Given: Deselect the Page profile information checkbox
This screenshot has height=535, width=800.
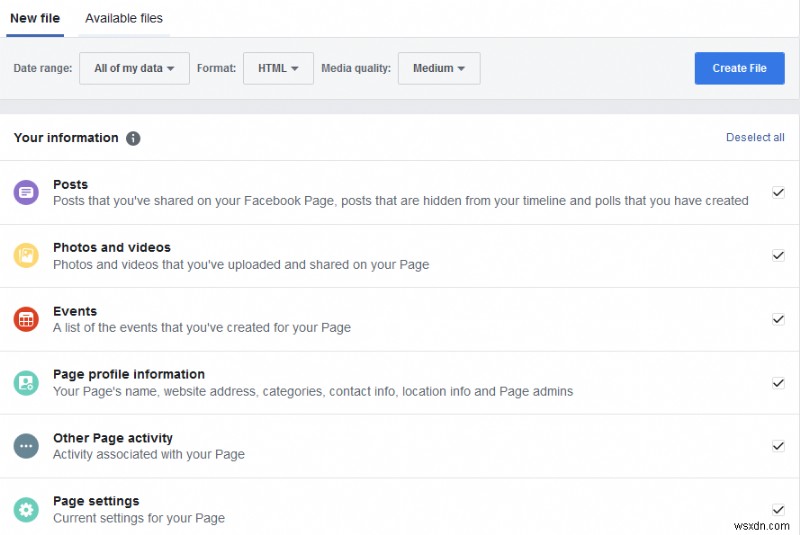Looking at the screenshot, I should [x=778, y=382].
